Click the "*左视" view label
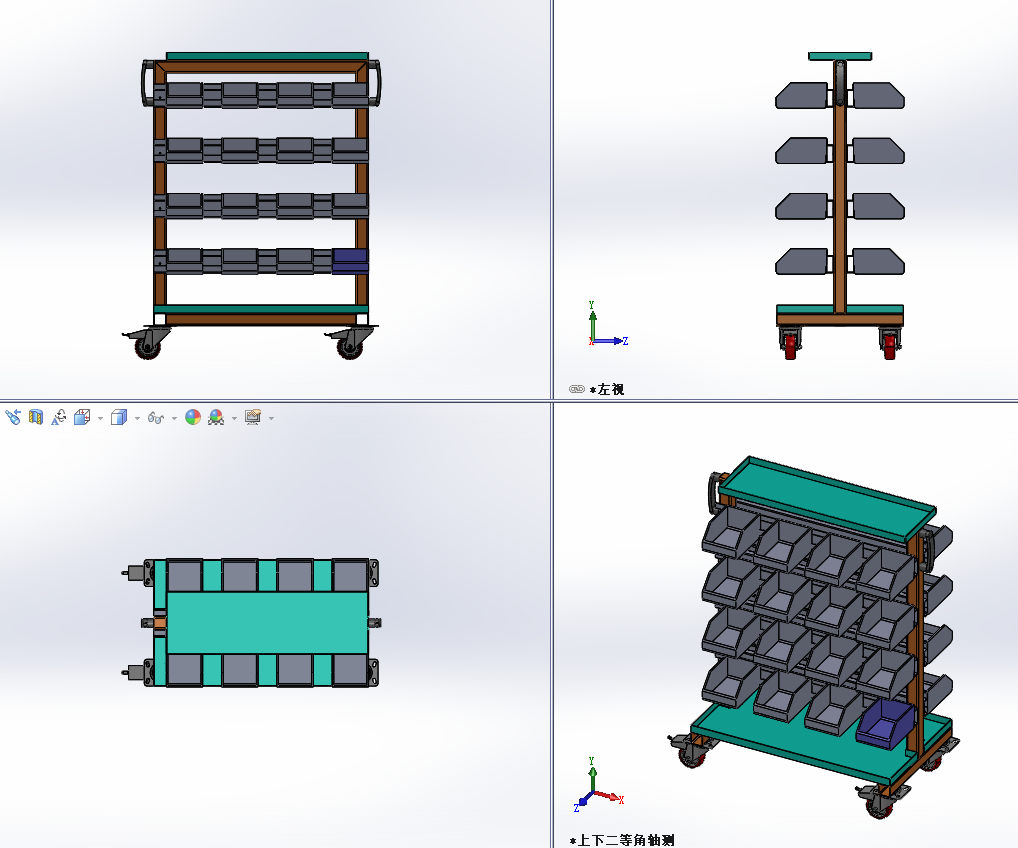 [x=607, y=389]
